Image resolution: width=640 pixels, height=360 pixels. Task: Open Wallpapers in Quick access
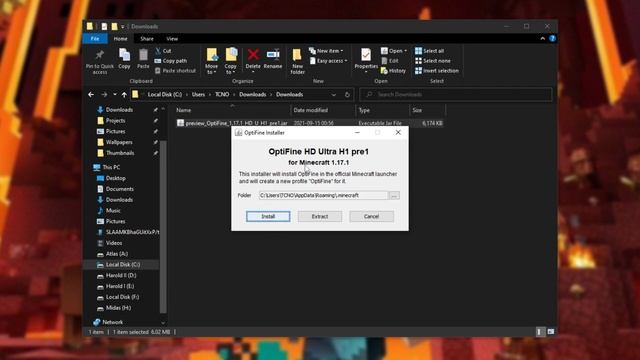click(119, 142)
